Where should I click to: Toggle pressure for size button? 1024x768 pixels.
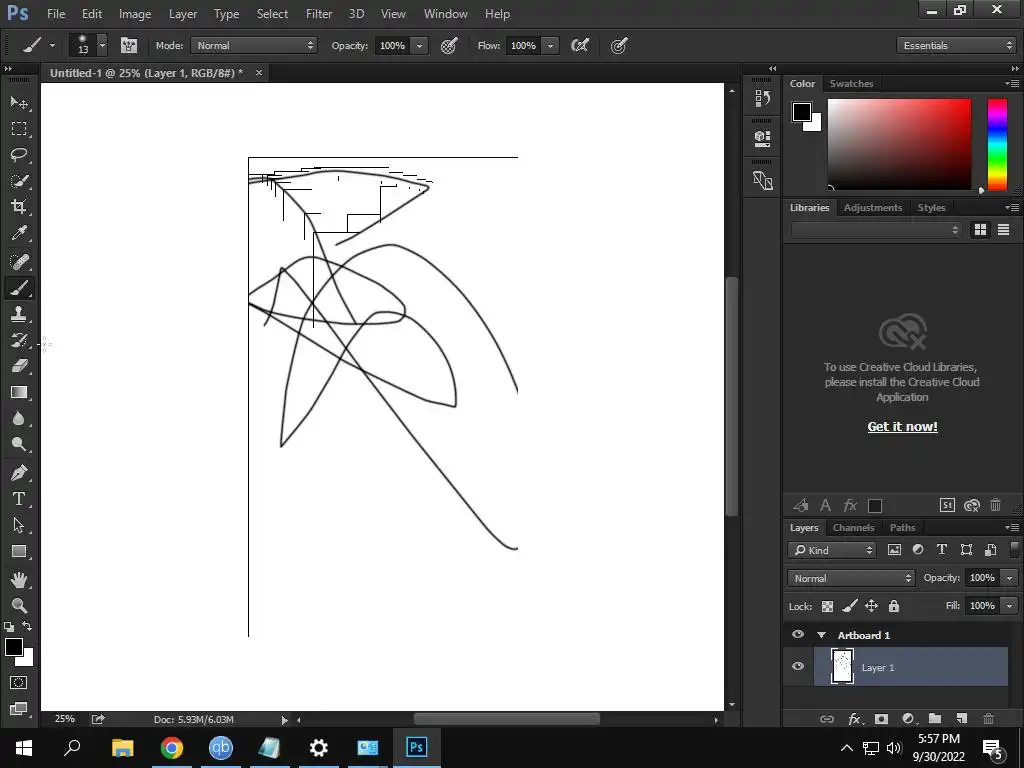click(619, 45)
